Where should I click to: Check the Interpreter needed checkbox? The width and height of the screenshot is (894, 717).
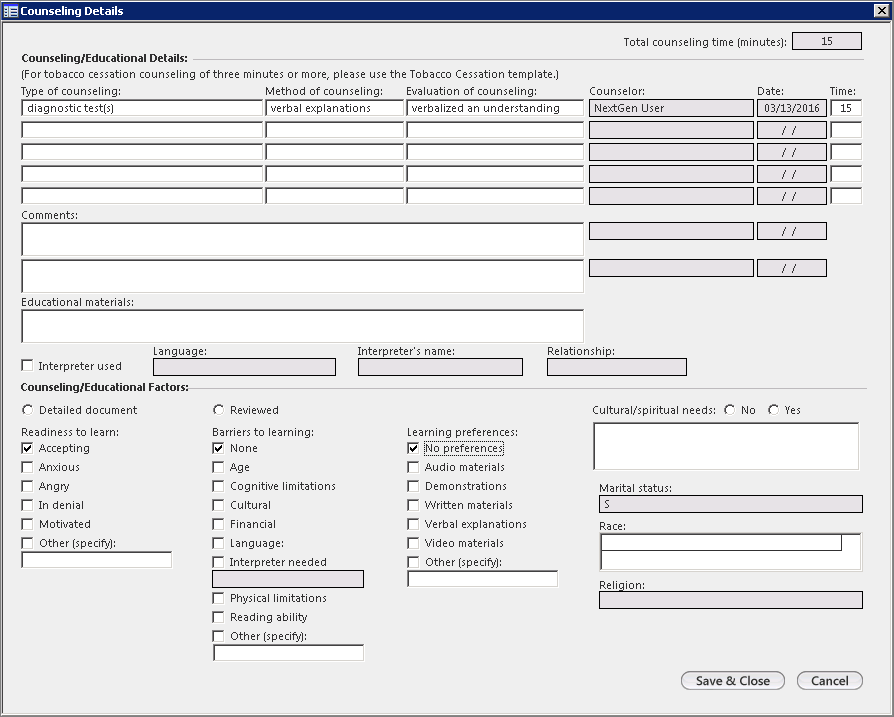[218, 562]
